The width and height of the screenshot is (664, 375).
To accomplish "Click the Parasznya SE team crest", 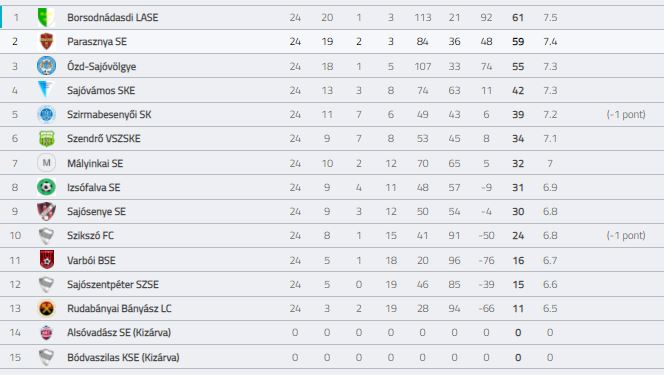I will 46,41.
